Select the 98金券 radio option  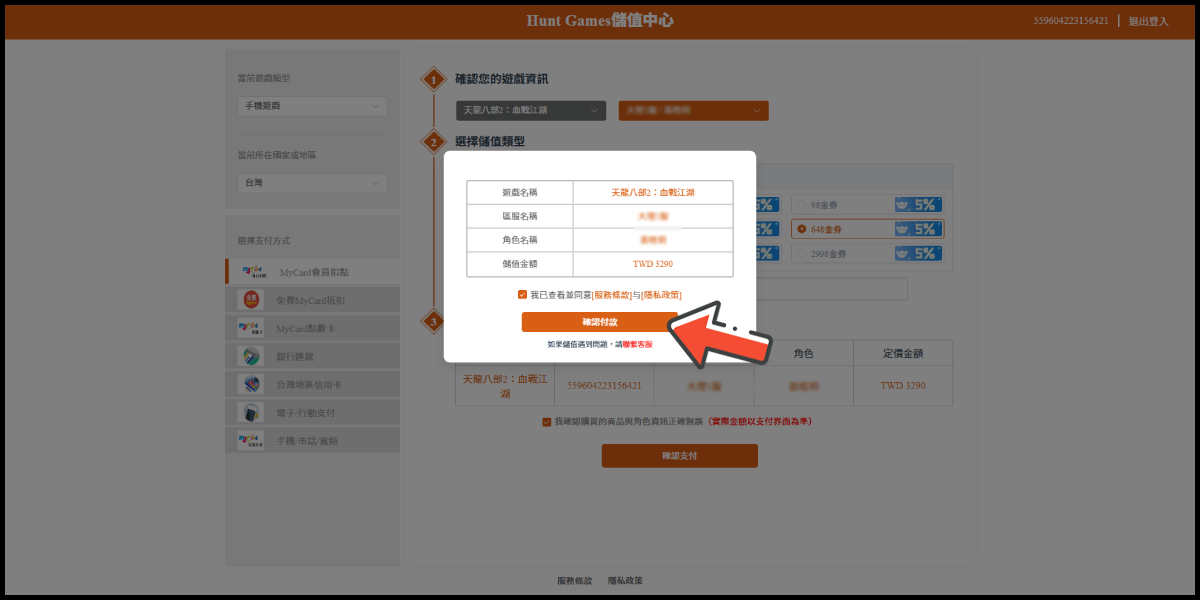click(x=802, y=204)
